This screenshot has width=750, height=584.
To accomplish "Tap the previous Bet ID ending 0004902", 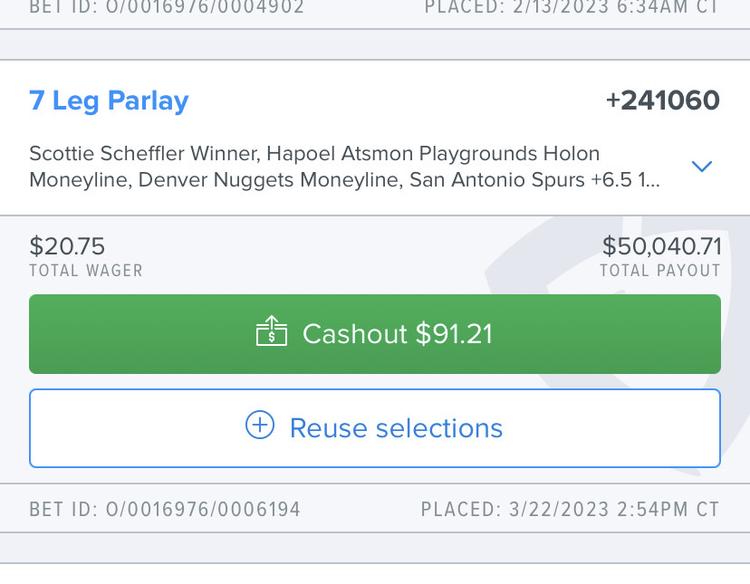I will coord(166,7).
